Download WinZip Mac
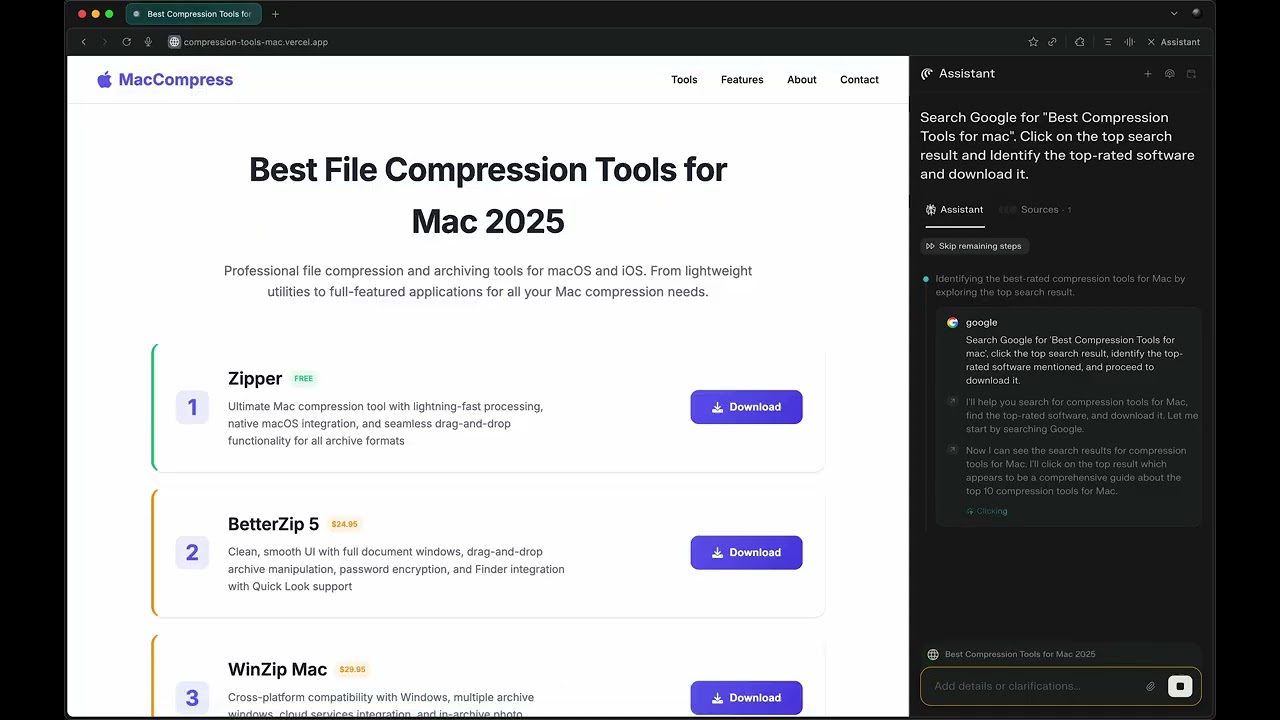Screen dimensions: 1280x720 click(746, 698)
